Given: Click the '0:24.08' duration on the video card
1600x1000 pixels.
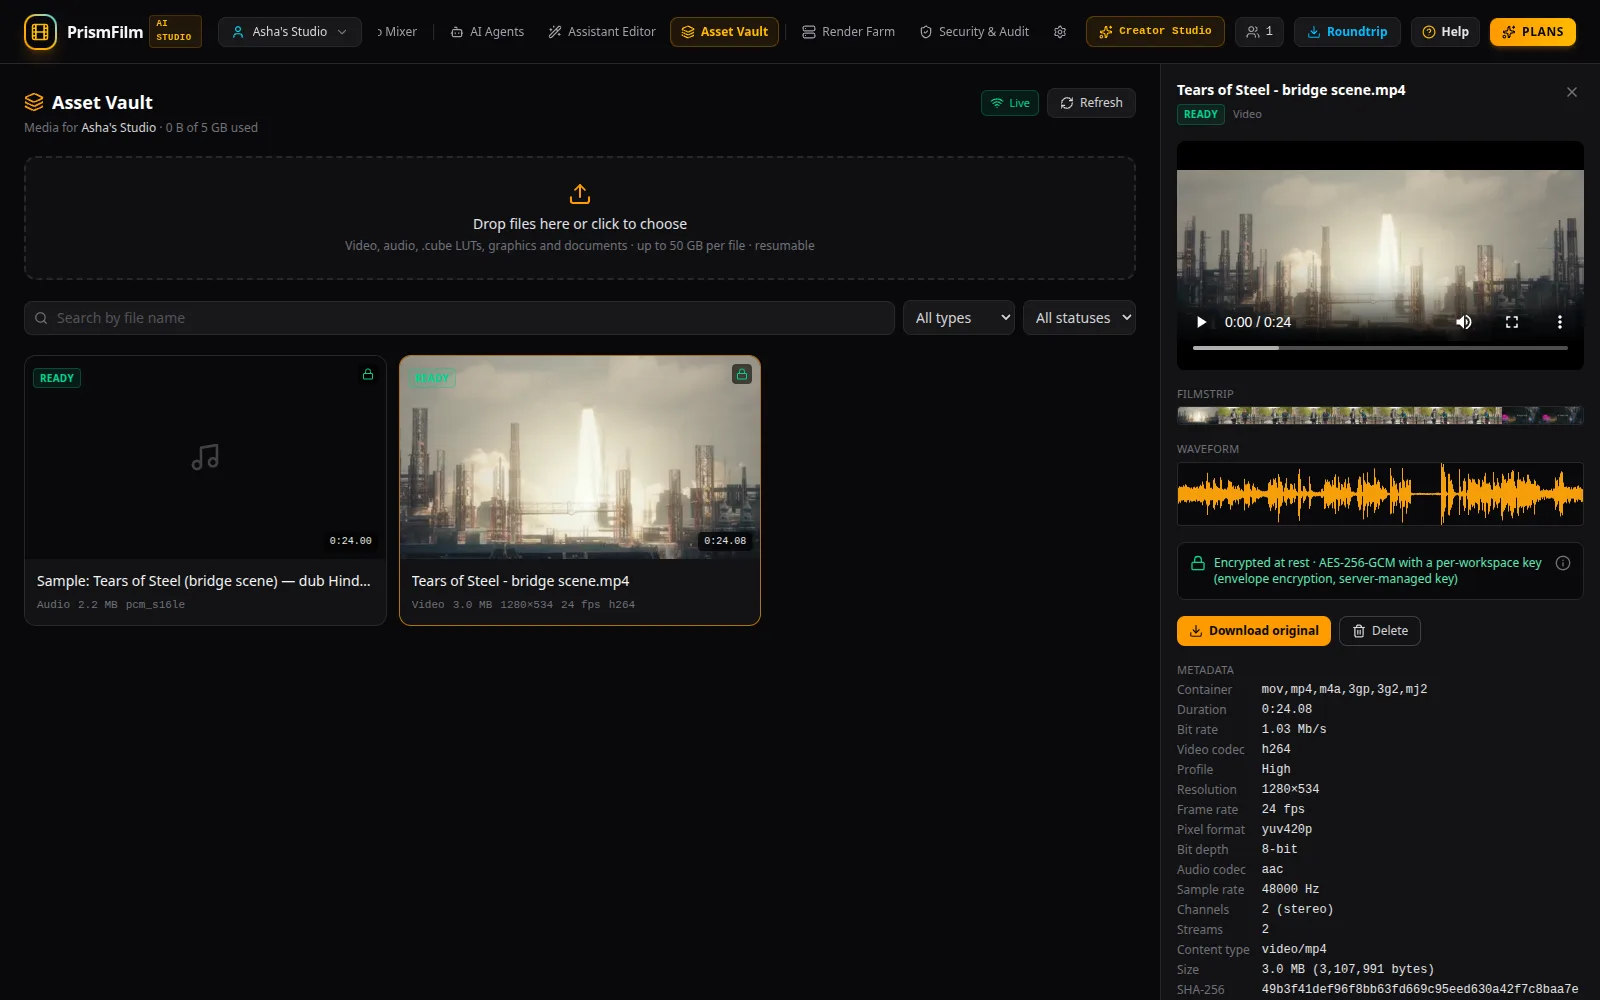Looking at the screenshot, I should [x=725, y=541].
